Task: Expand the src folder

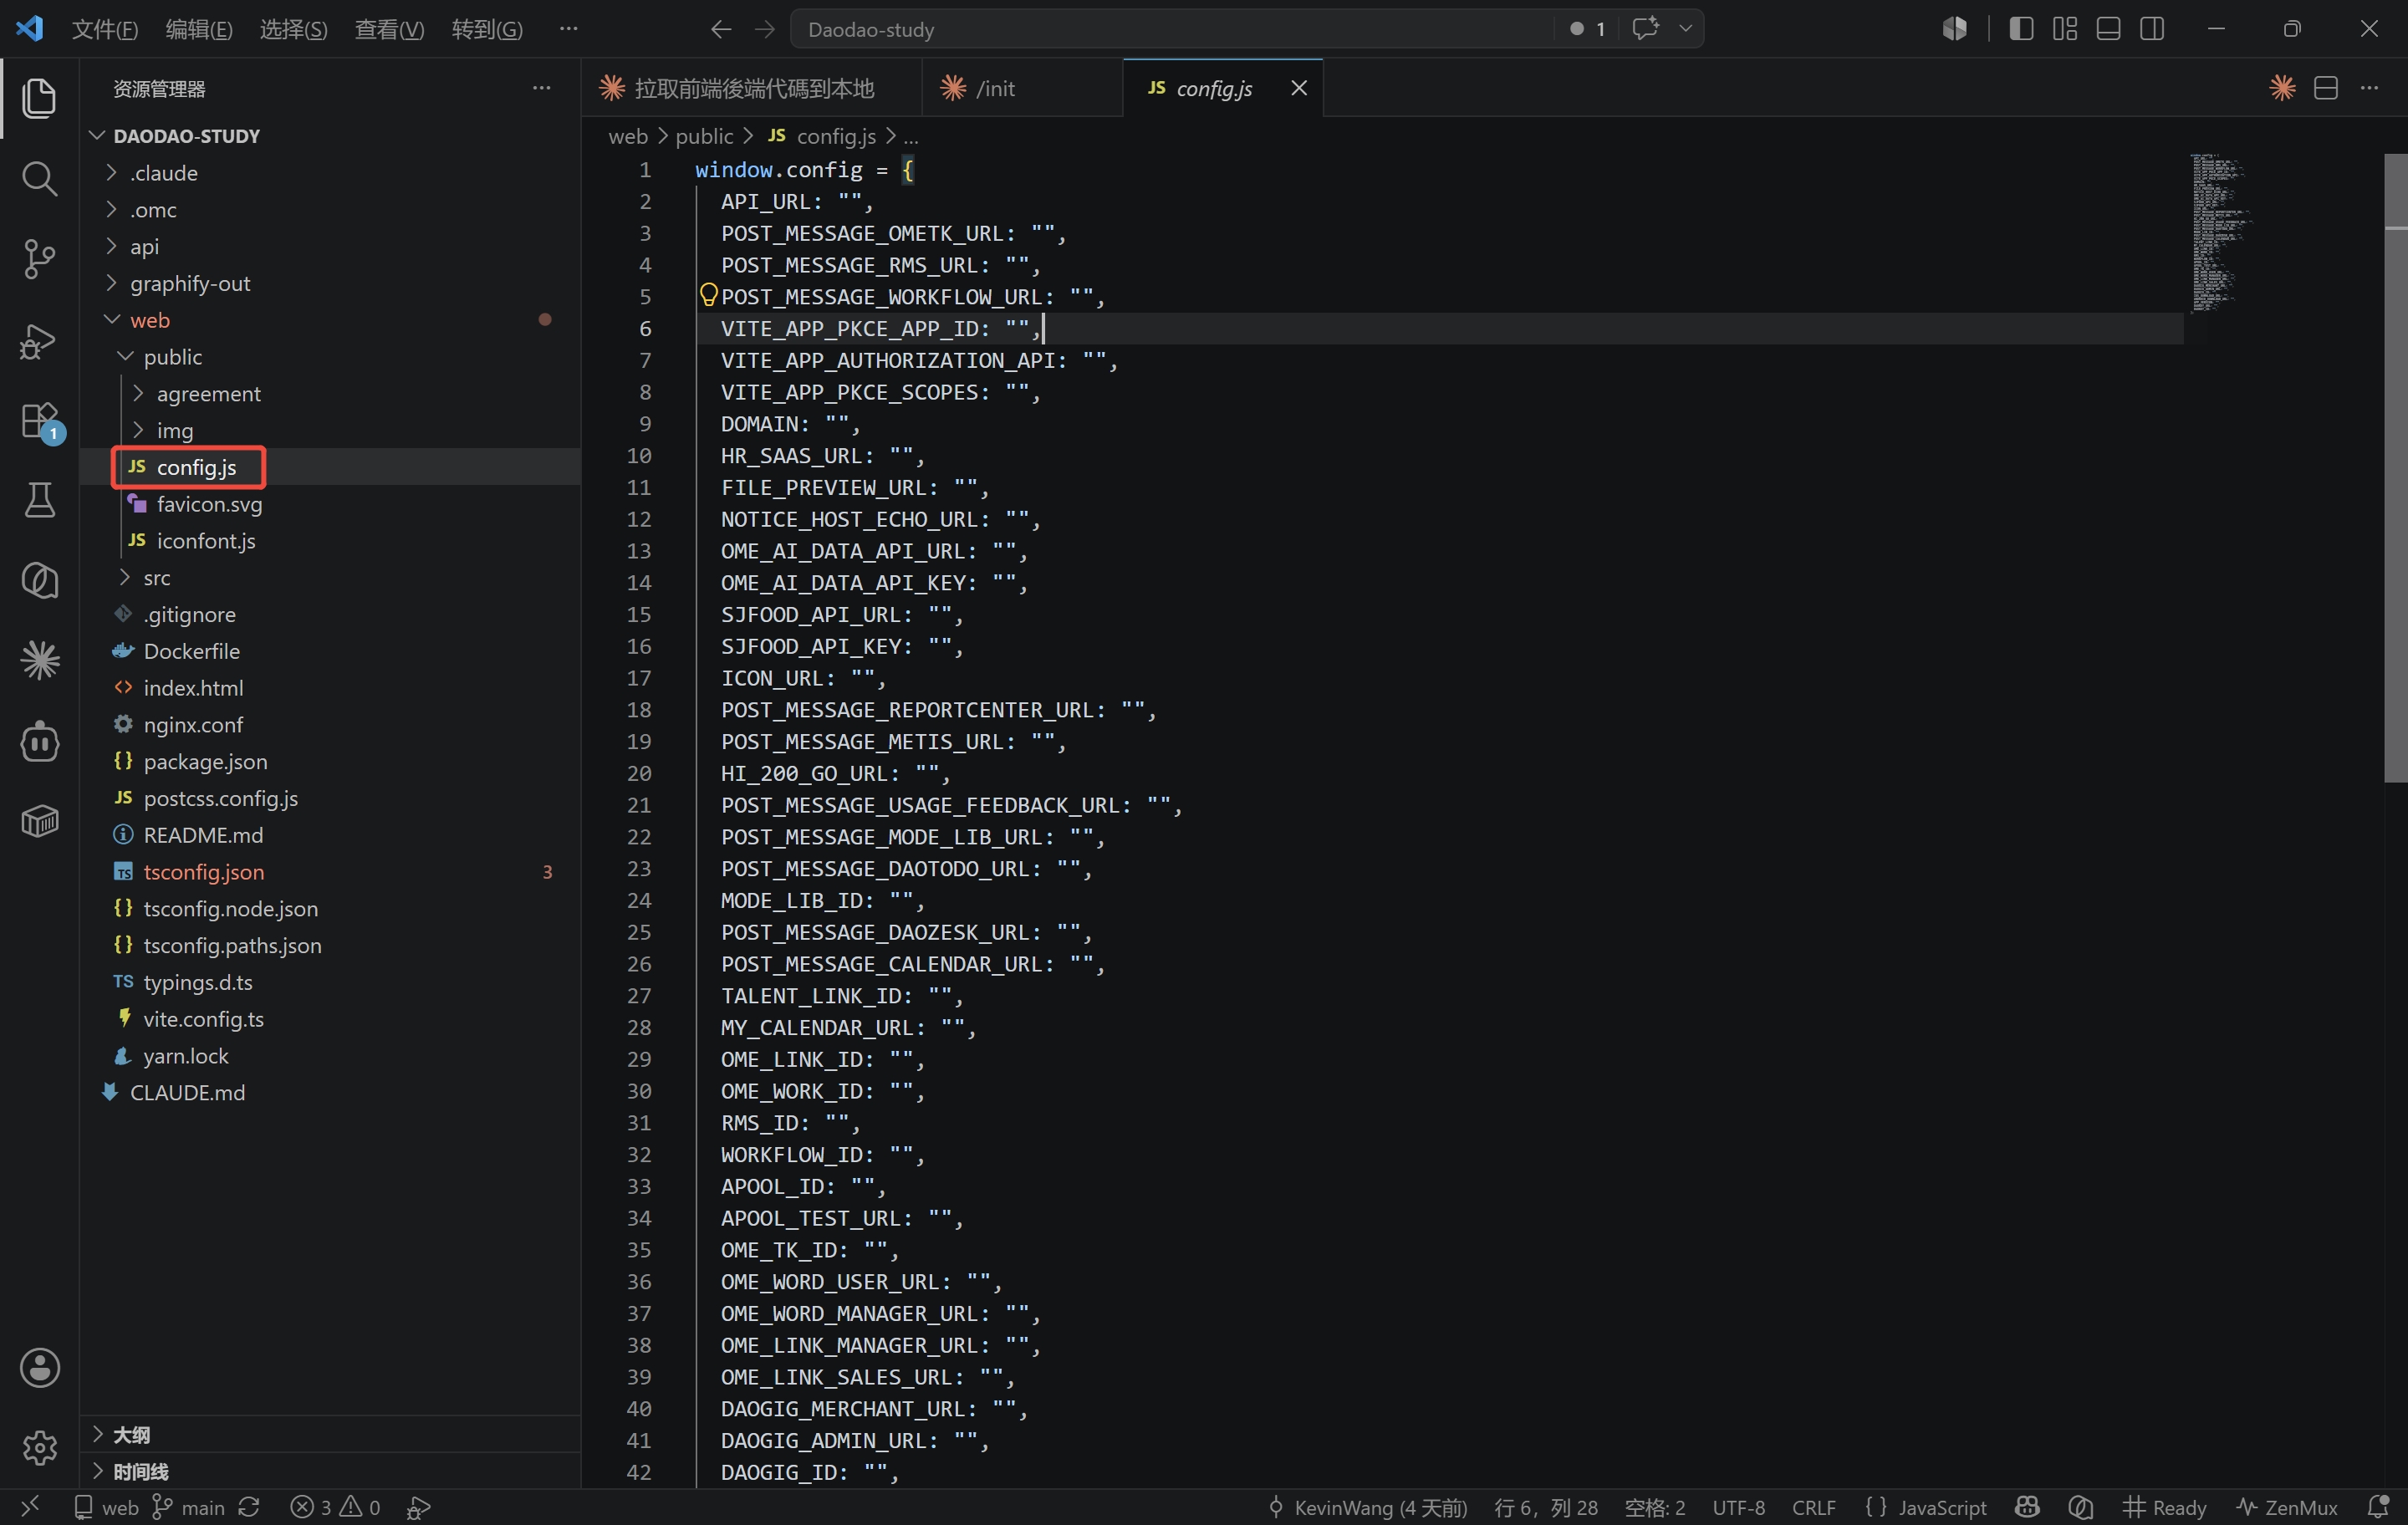Action: point(330,577)
